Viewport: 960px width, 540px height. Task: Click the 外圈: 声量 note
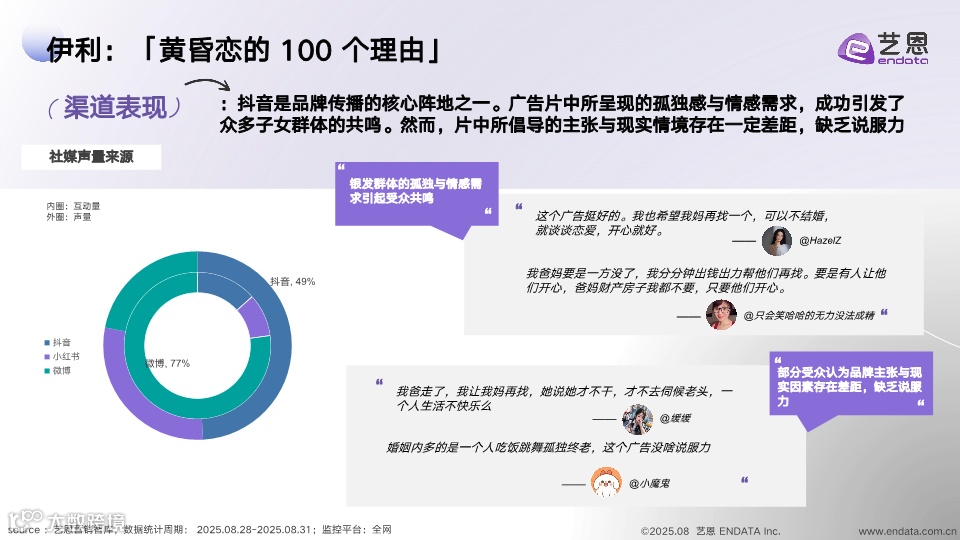point(69,217)
